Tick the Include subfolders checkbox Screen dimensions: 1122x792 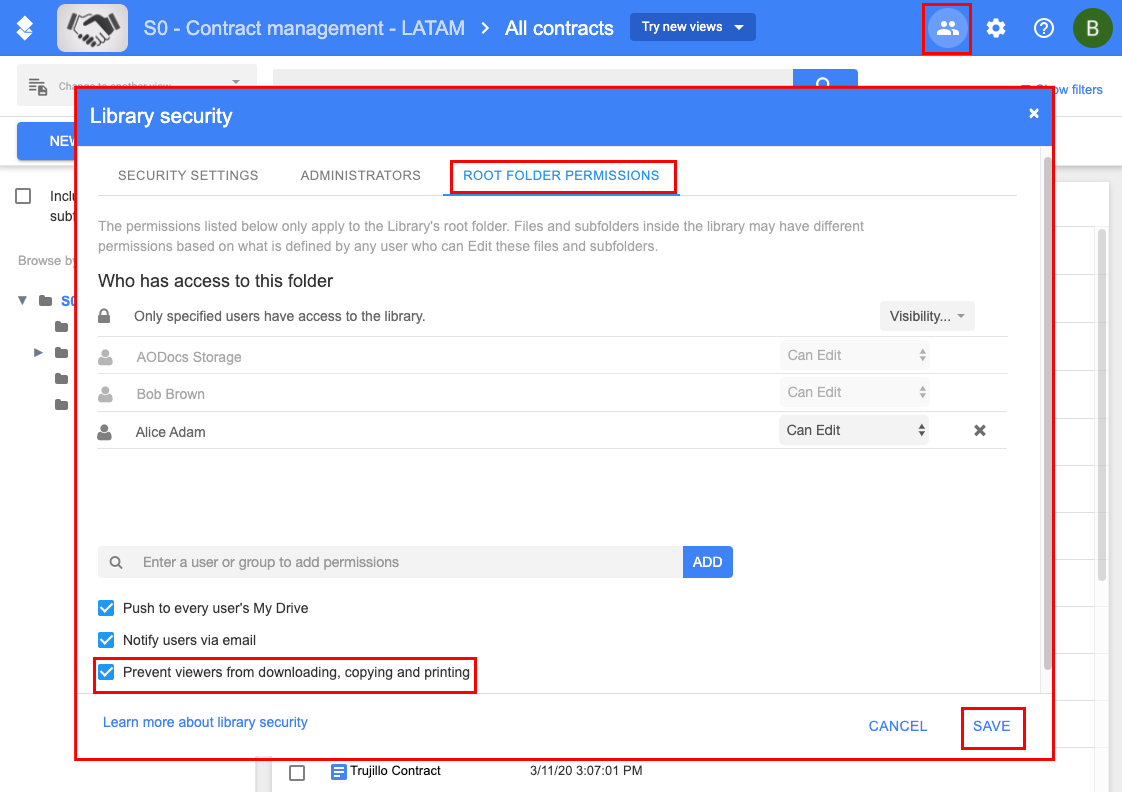pos(24,196)
